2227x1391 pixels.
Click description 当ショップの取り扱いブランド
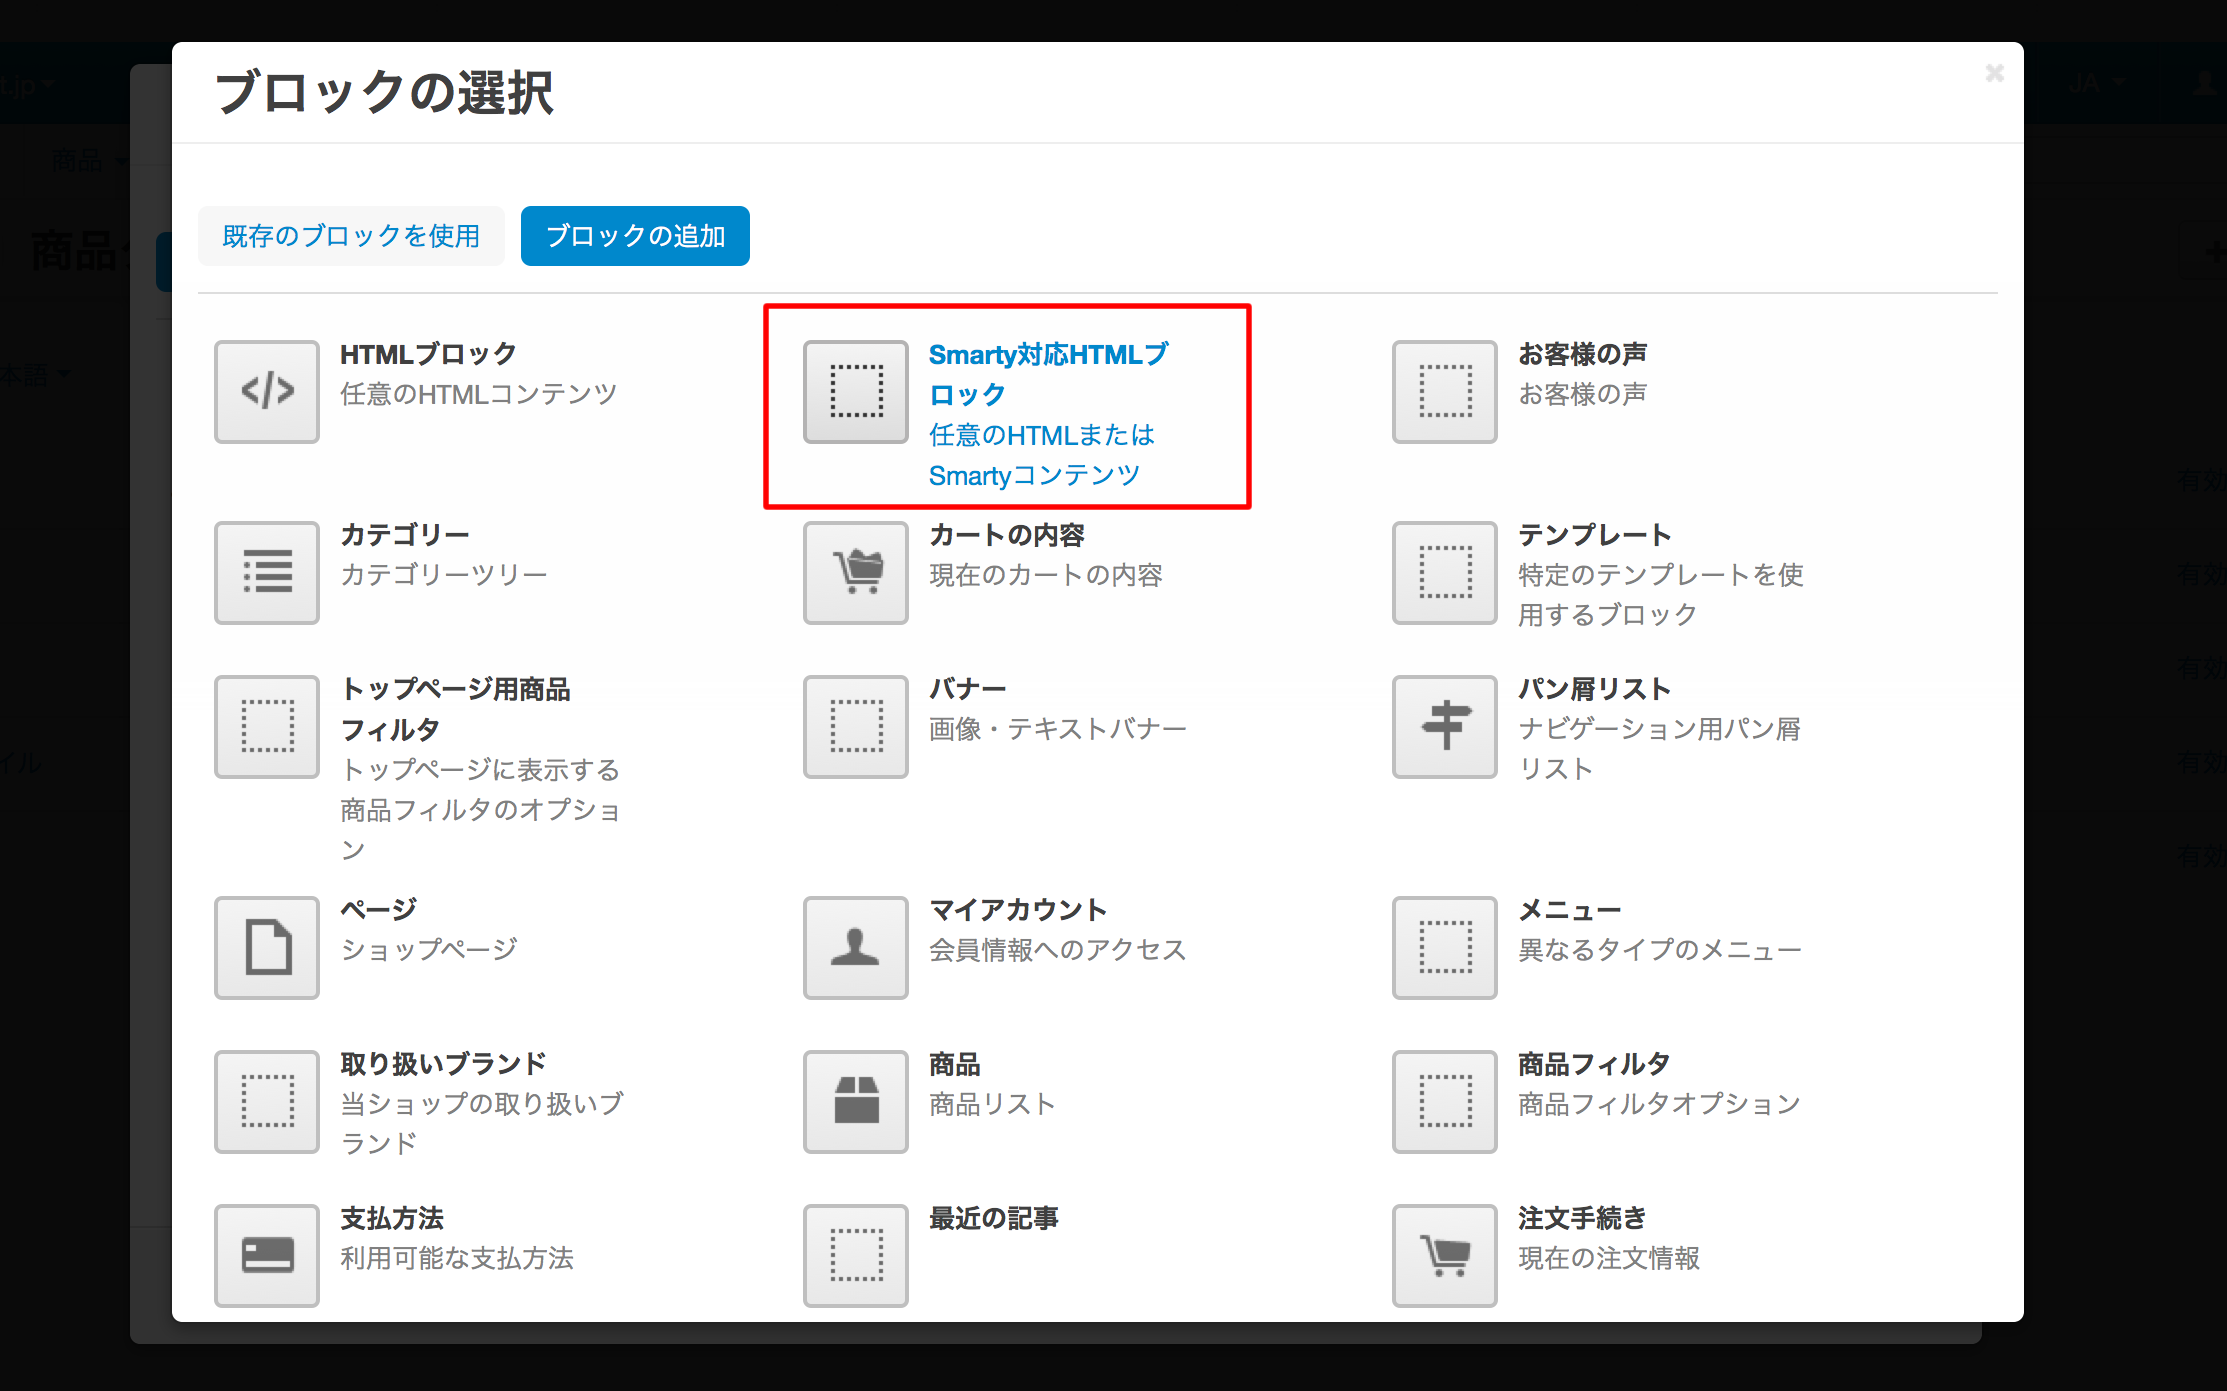(482, 1124)
